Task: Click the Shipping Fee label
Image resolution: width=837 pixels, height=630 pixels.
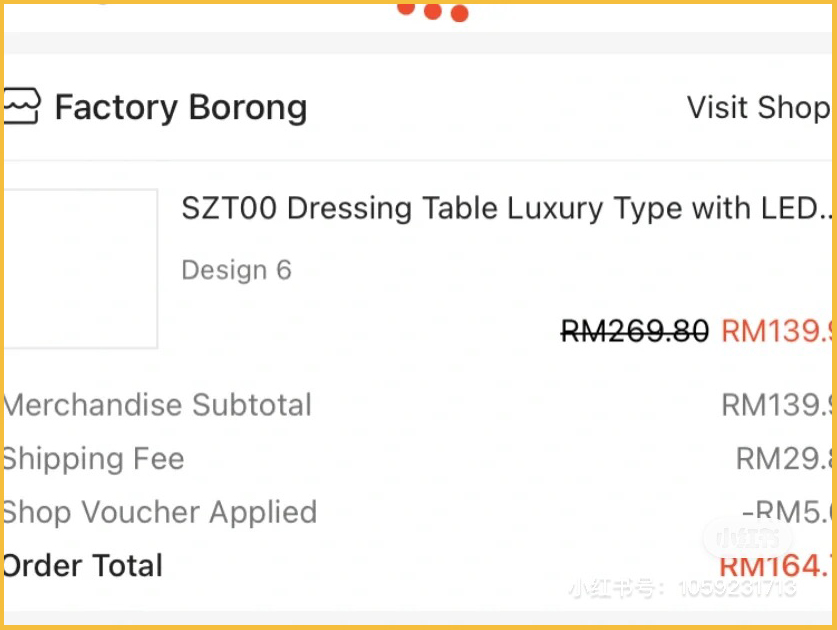Action: coord(93,459)
